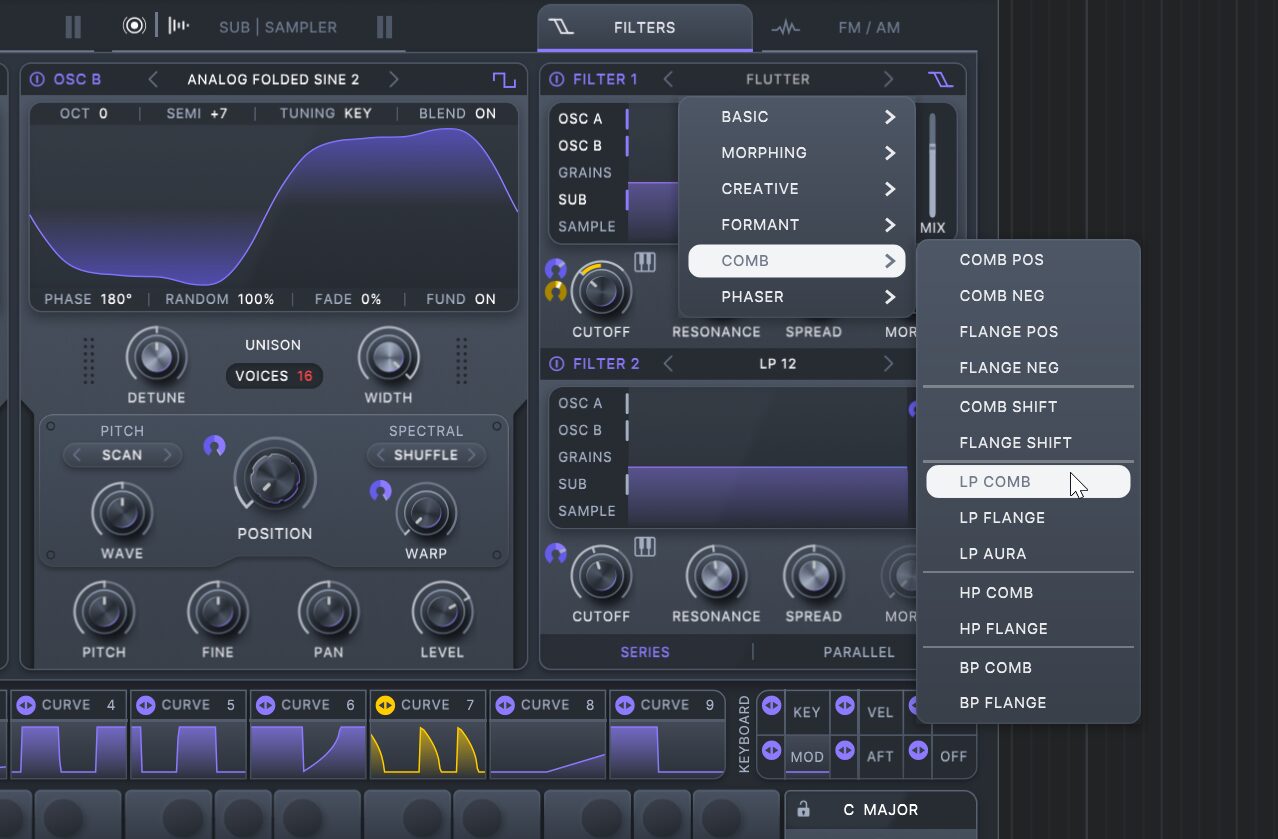Disable Filter 1 with its power button
The image size is (1278, 839).
[557, 80]
